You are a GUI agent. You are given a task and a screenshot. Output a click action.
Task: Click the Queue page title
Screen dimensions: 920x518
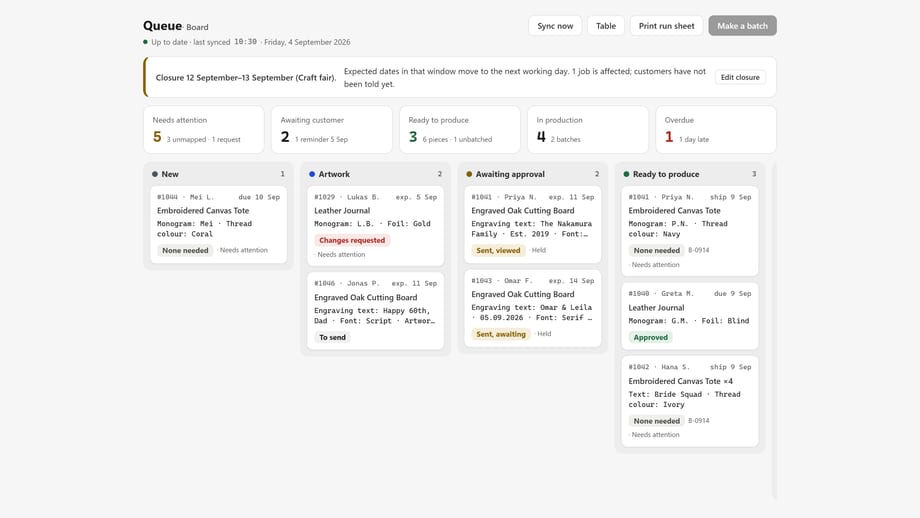coord(163,26)
